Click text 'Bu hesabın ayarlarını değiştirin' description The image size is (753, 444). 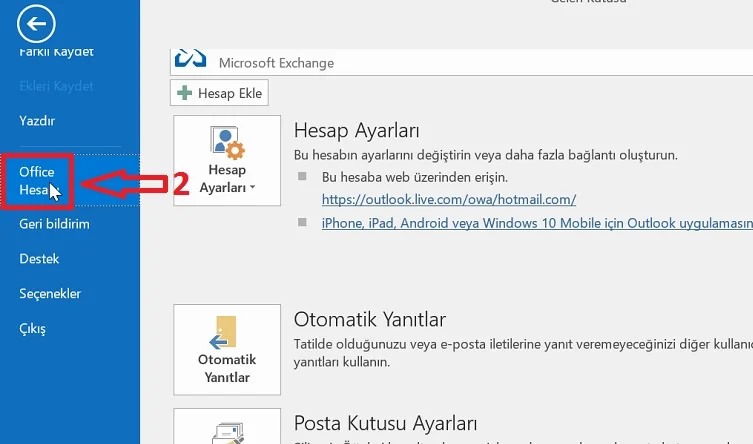(x=486, y=155)
